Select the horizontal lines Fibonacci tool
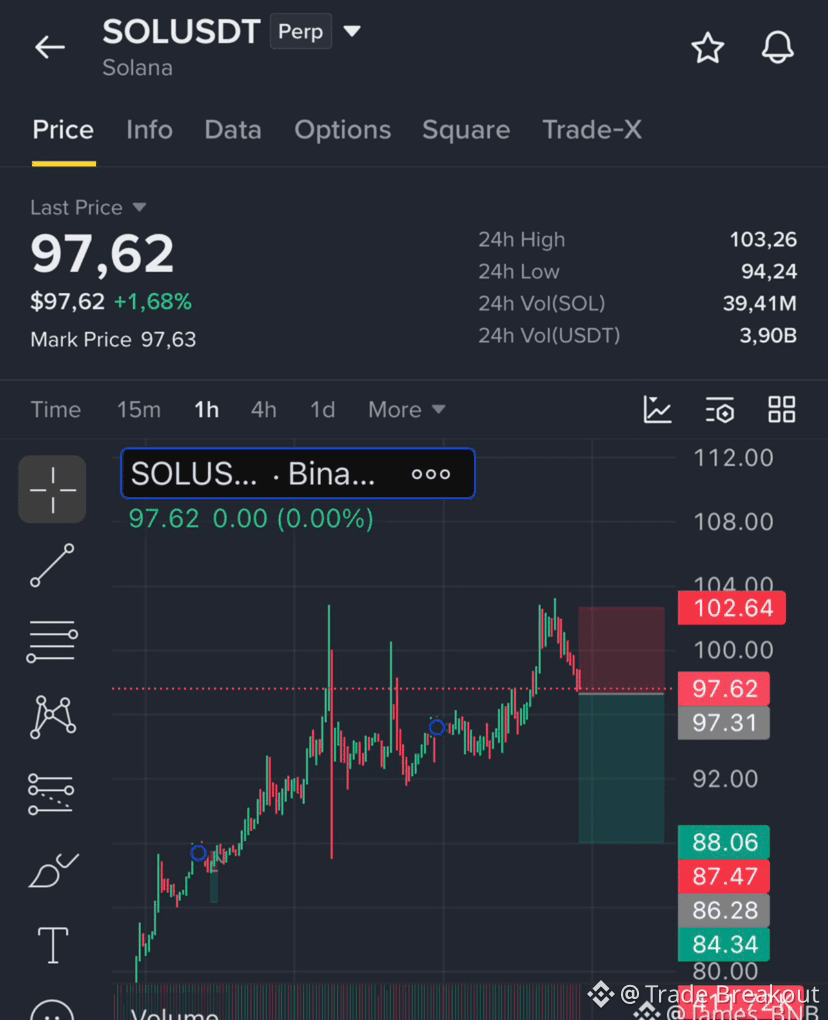The width and height of the screenshot is (828, 1020). coord(52,641)
